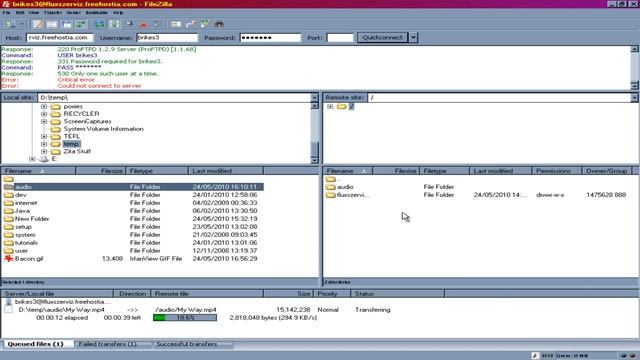The width and height of the screenshot is (640, 360).
Task: Open the Site Manager toolbar icon
Action: pos(11,24)
